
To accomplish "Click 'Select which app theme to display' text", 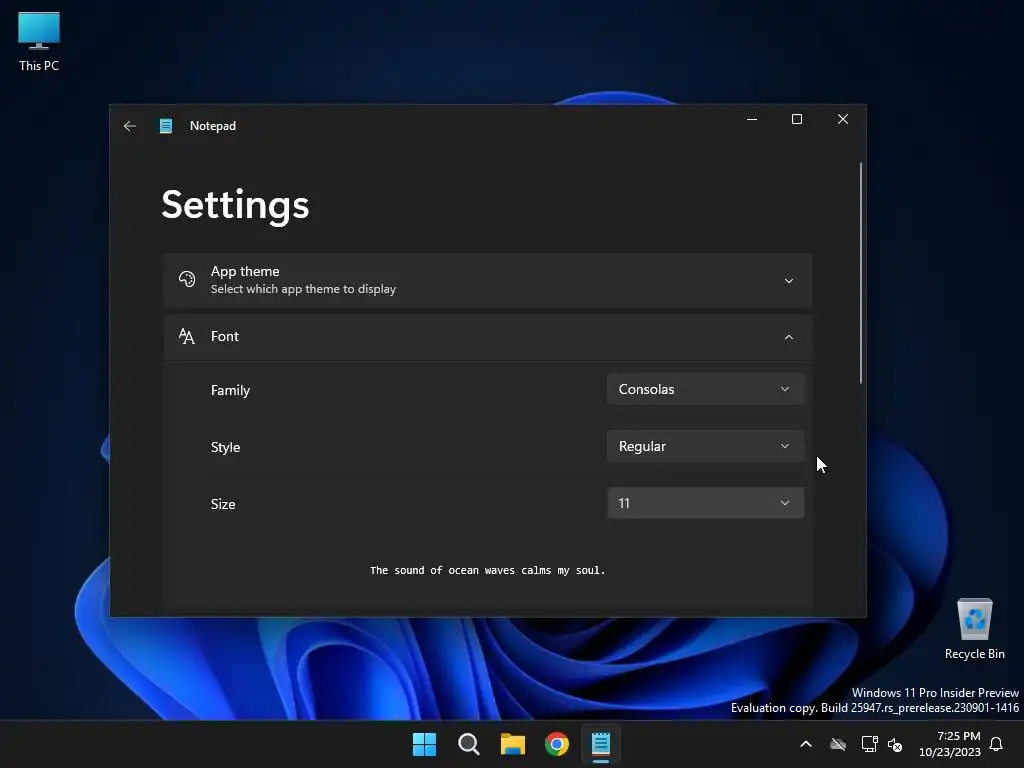I will pyautogui.click(x=303, y=289).
